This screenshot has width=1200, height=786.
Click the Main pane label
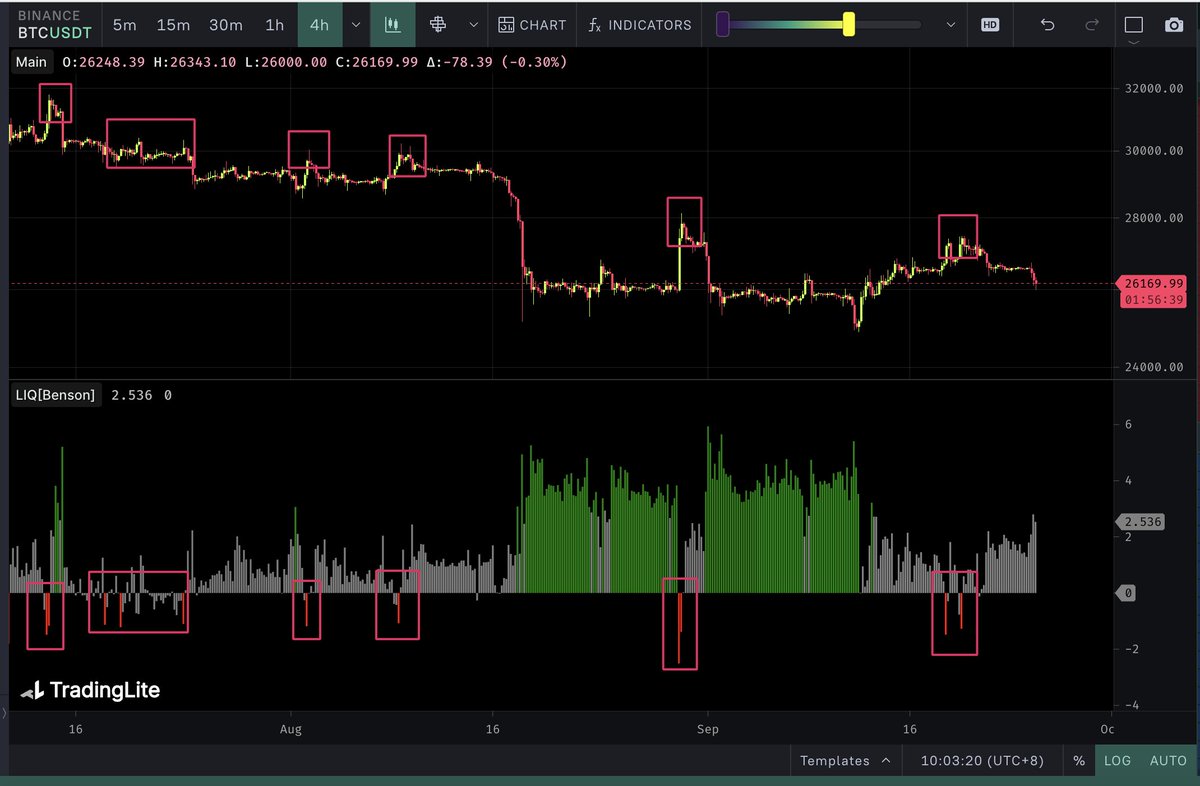[31, 62]
